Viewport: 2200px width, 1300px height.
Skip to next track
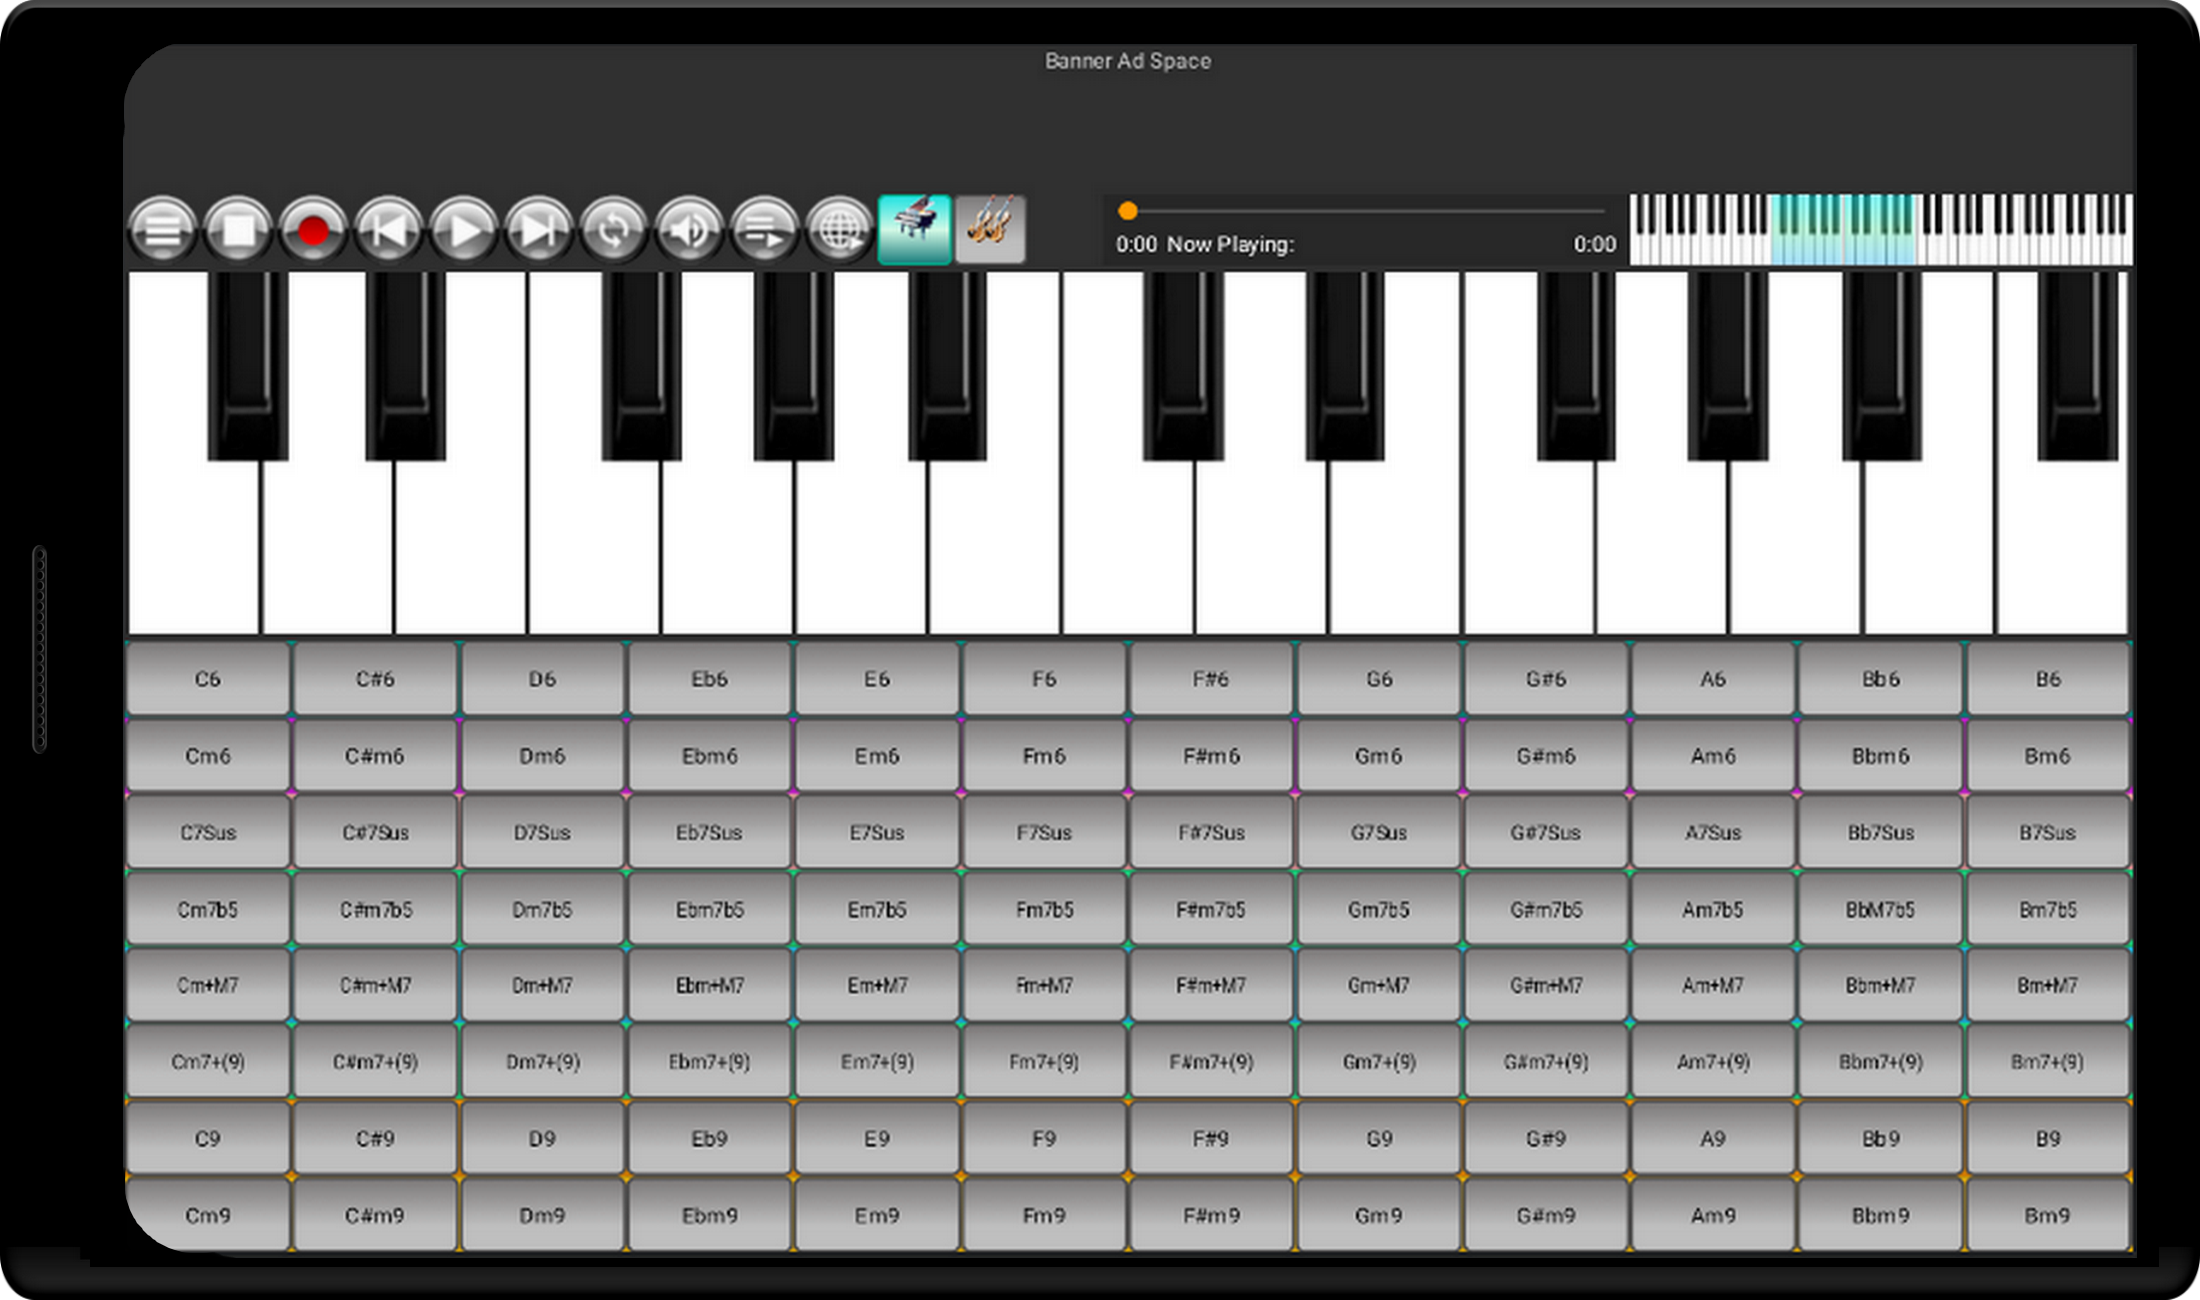tap(539, 230)
